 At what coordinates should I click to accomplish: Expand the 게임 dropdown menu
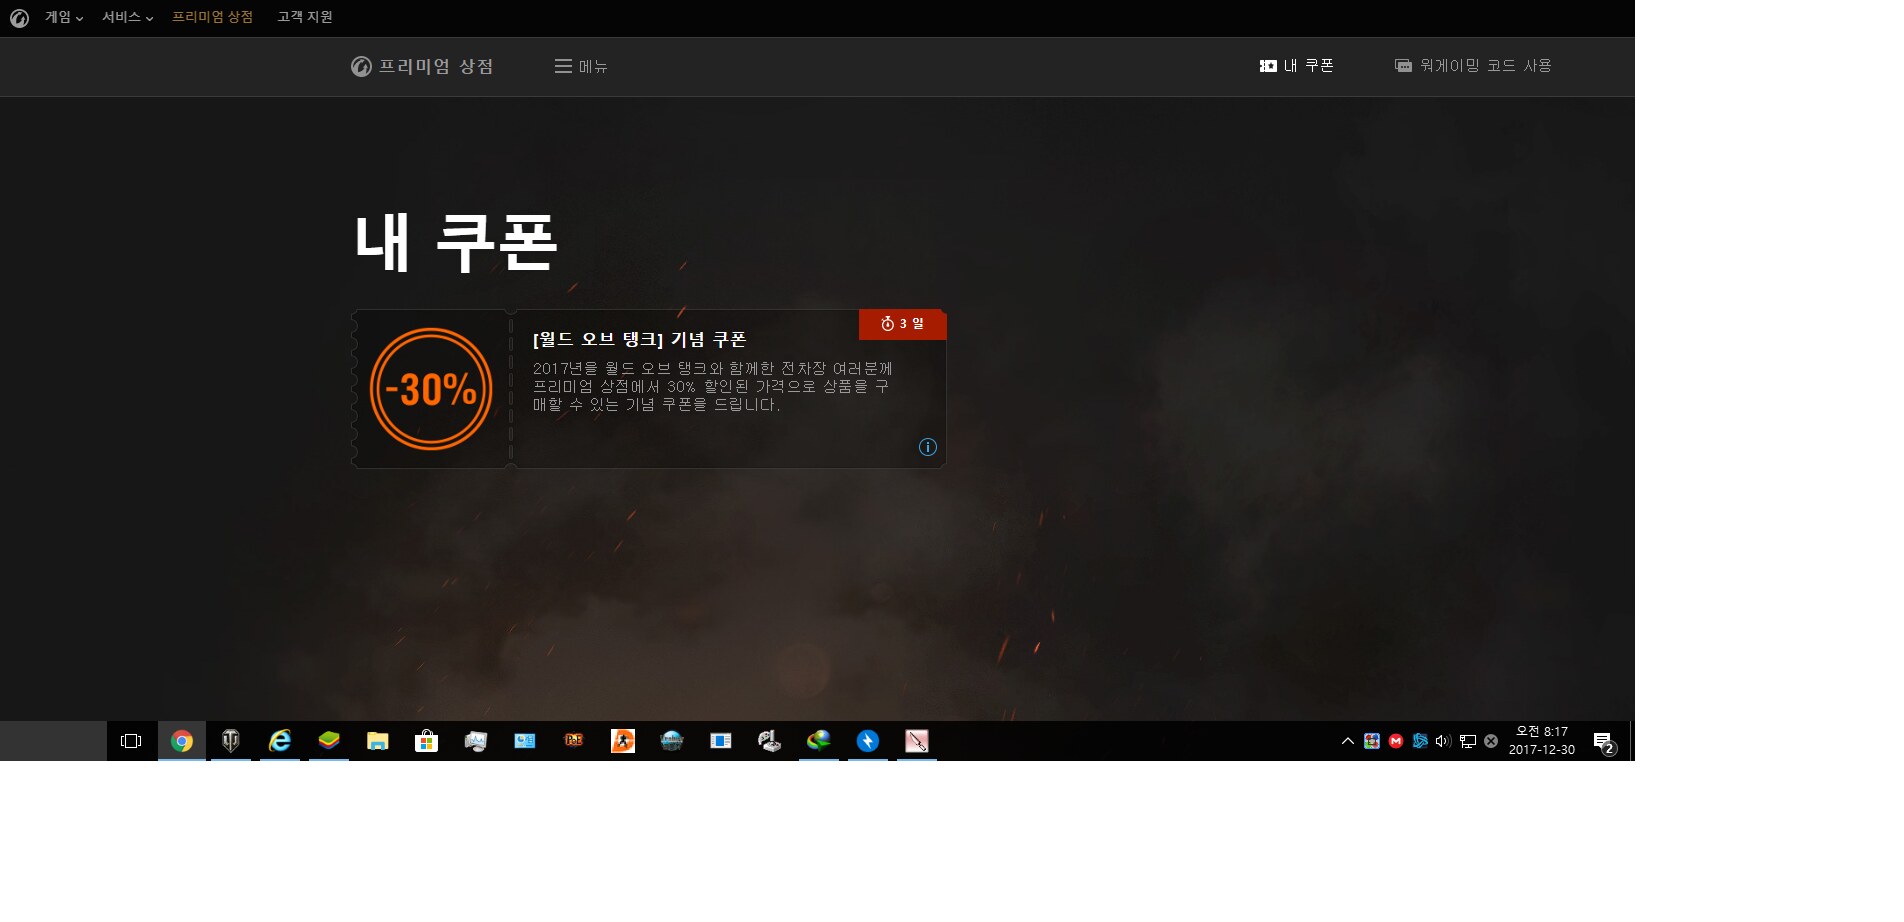tap(63, 17)
